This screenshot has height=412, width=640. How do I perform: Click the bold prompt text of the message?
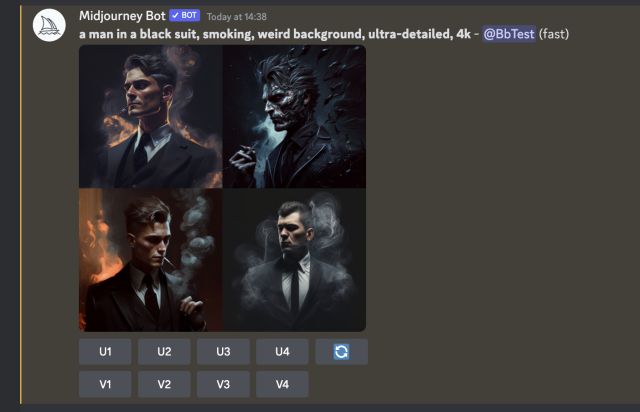point(275,34)
